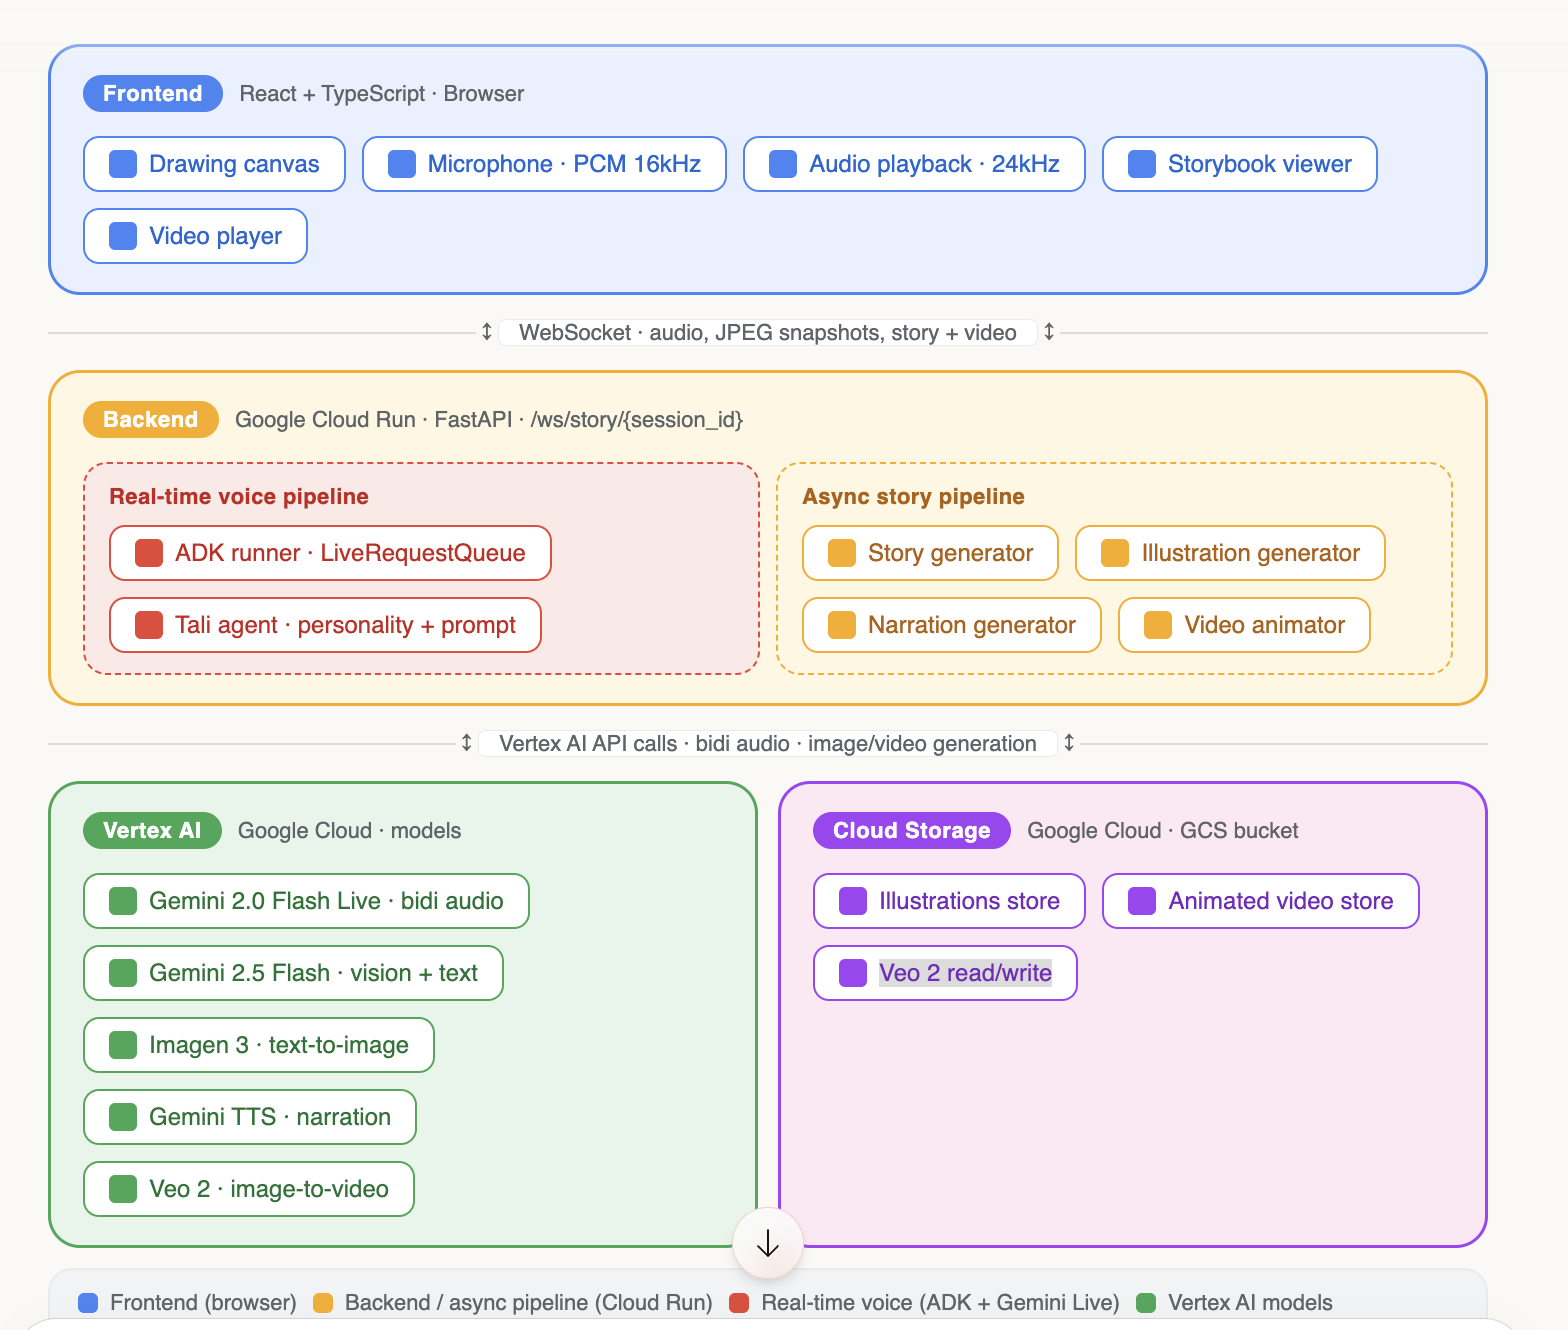The image size is (1568, 1330).
Task: Click the WebSocket connection label
Action: coord(768,333)
